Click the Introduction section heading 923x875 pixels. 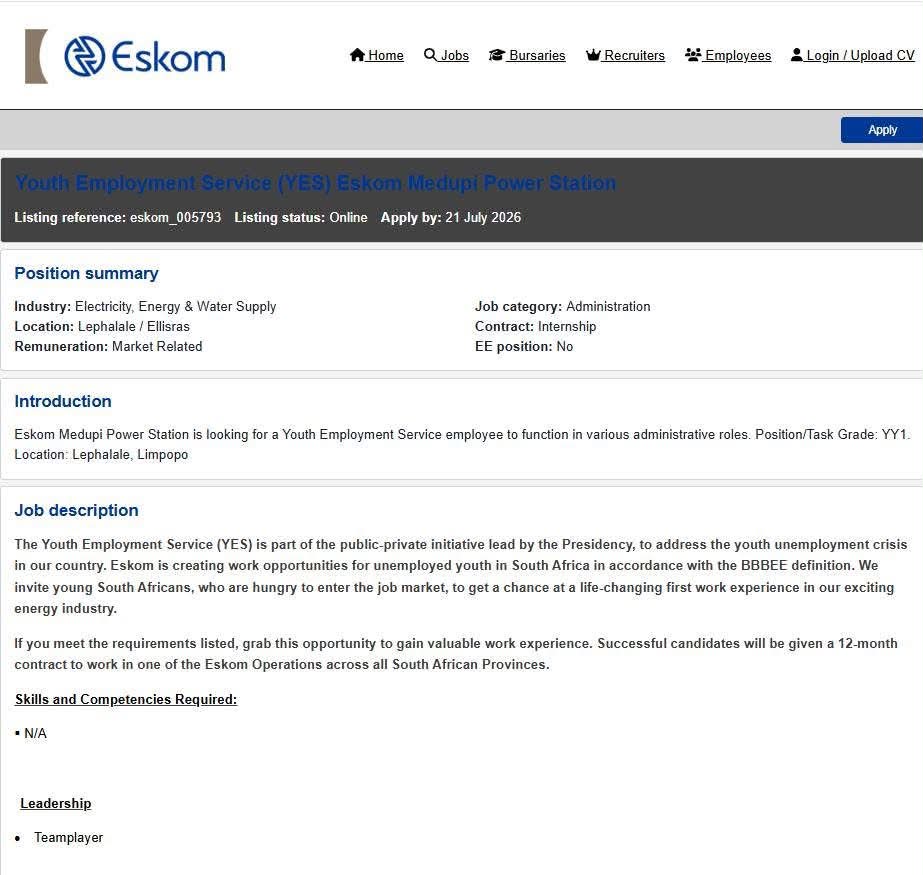click(x=63, y=401)
